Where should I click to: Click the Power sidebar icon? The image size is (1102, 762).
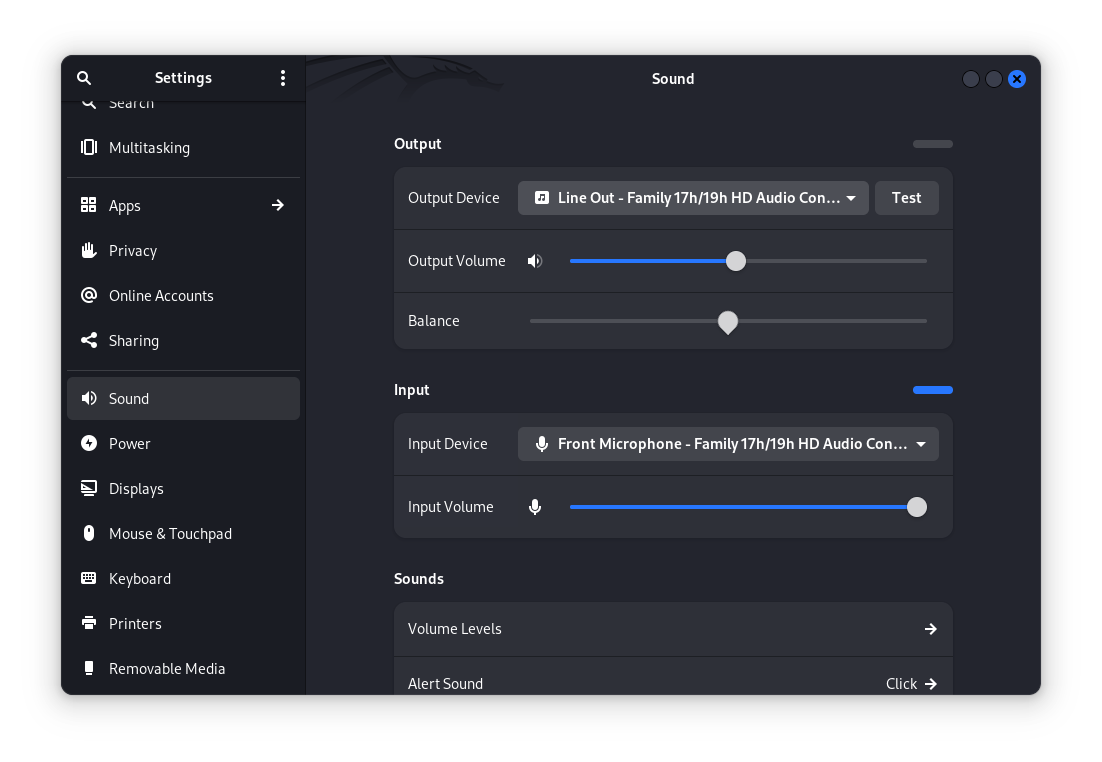point(88,443)
